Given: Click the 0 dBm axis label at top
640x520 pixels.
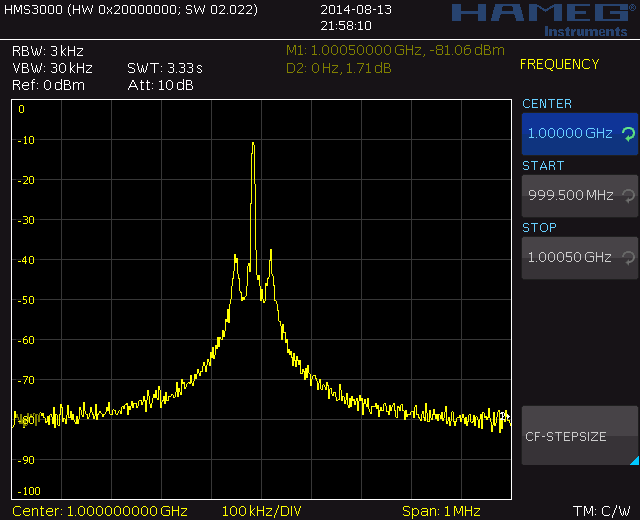Looking at the screenshot, I should pyautogui.click(x=22, y=109).
